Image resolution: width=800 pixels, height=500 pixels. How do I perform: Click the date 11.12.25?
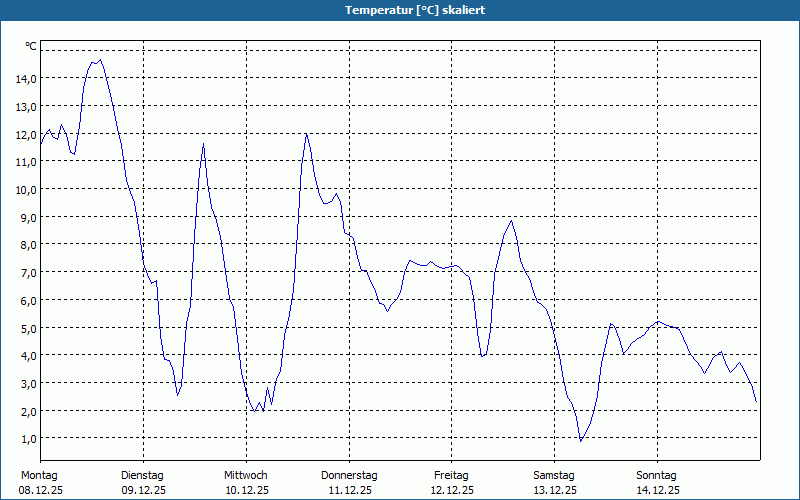point(349,490)
